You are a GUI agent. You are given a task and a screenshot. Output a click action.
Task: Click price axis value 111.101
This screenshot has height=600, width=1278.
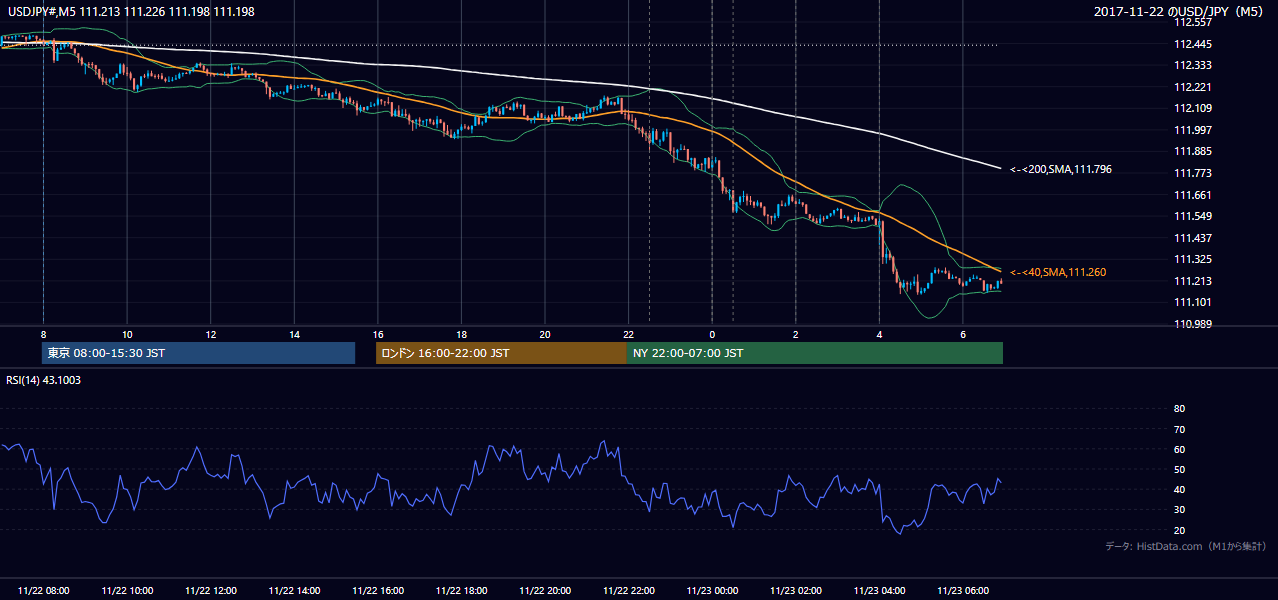(1192, 303)
